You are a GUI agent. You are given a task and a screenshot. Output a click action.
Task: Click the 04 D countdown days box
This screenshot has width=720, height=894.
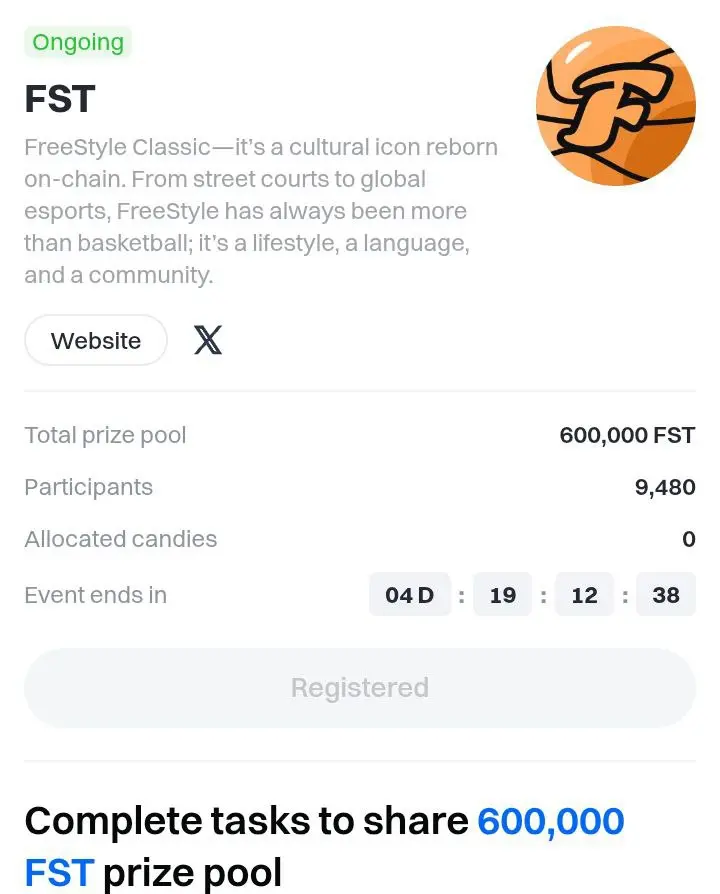[410, 595]
